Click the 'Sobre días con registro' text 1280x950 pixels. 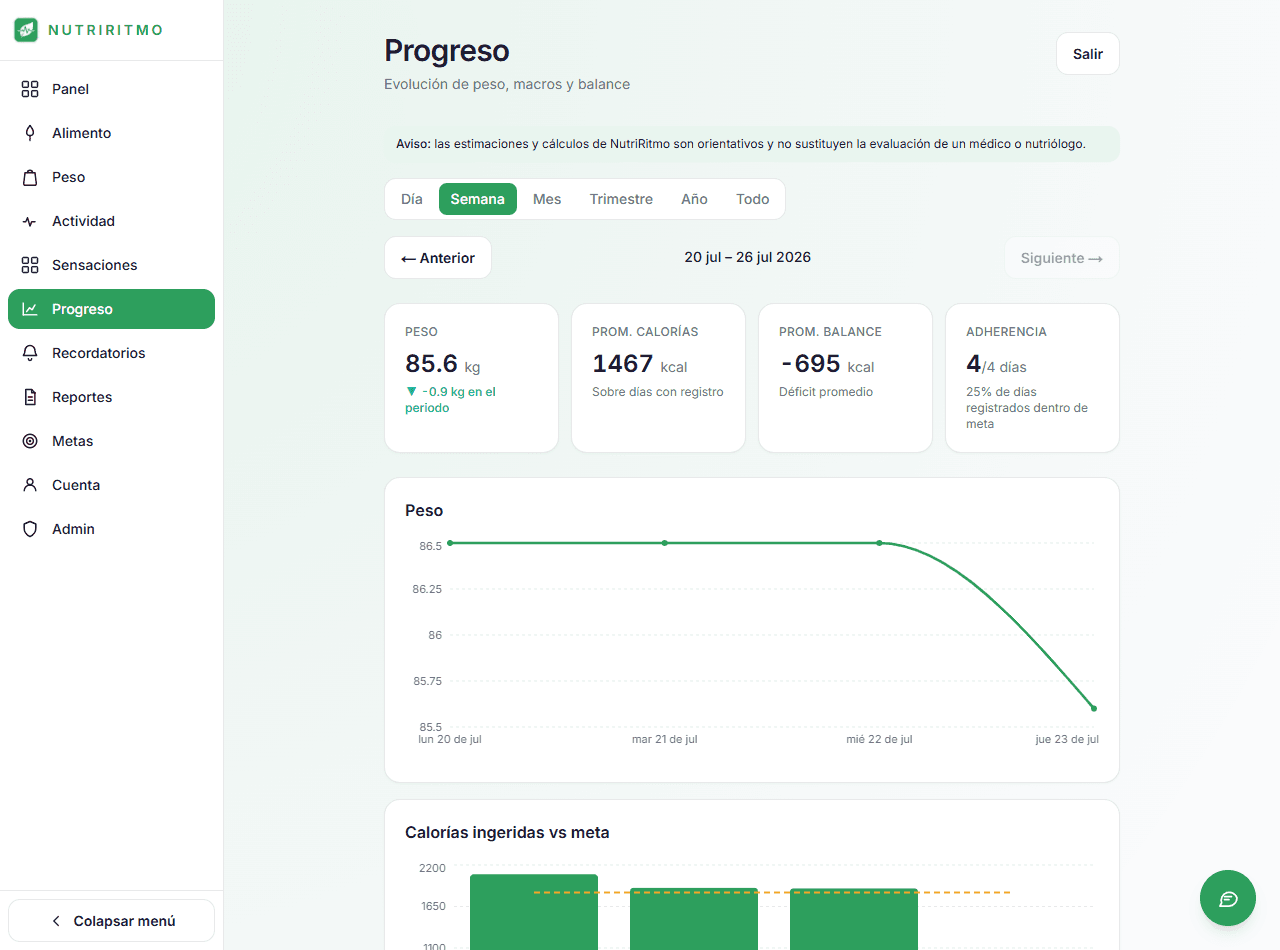658,392
